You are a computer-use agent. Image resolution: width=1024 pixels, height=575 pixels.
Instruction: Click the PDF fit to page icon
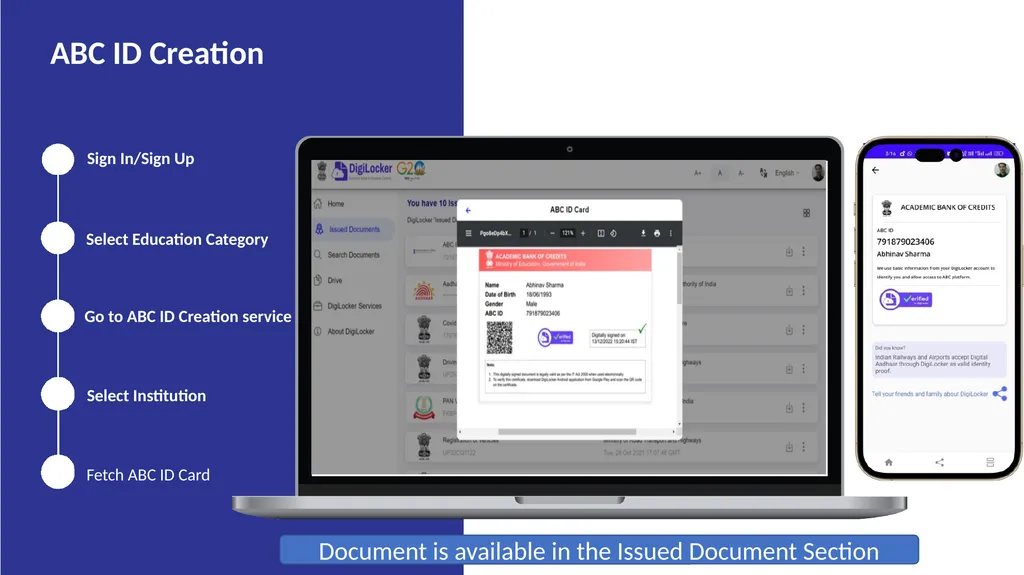click(601, 233)
